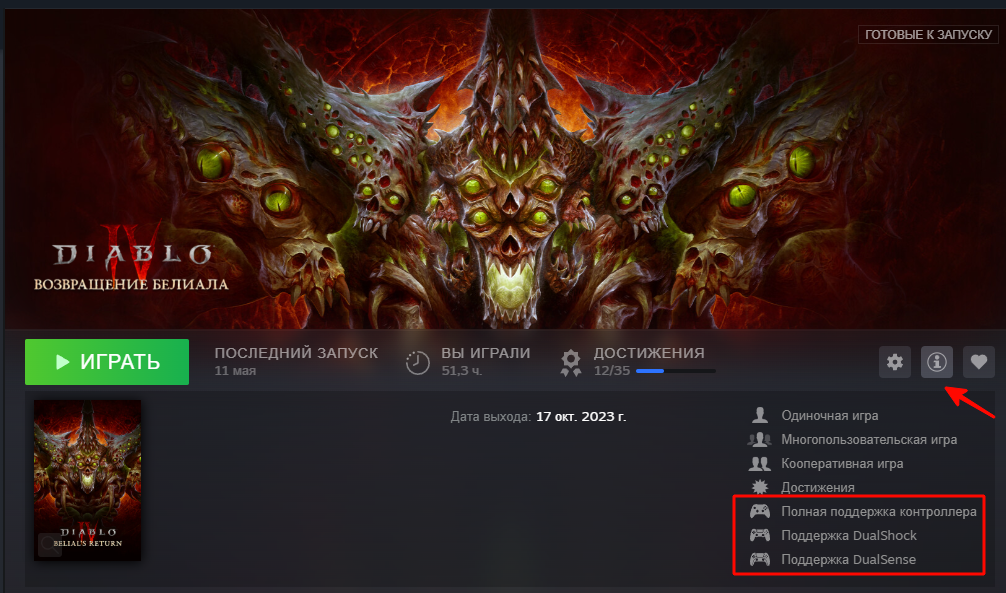Viewport: 1006px width, 593px height.
Task: Click the 12/35 achievements count
Action: (x=611, y=371)
